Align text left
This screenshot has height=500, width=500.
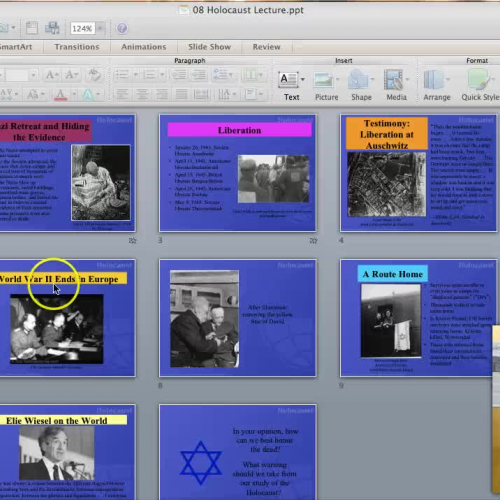pyautogui.click(x=122, y=95)
